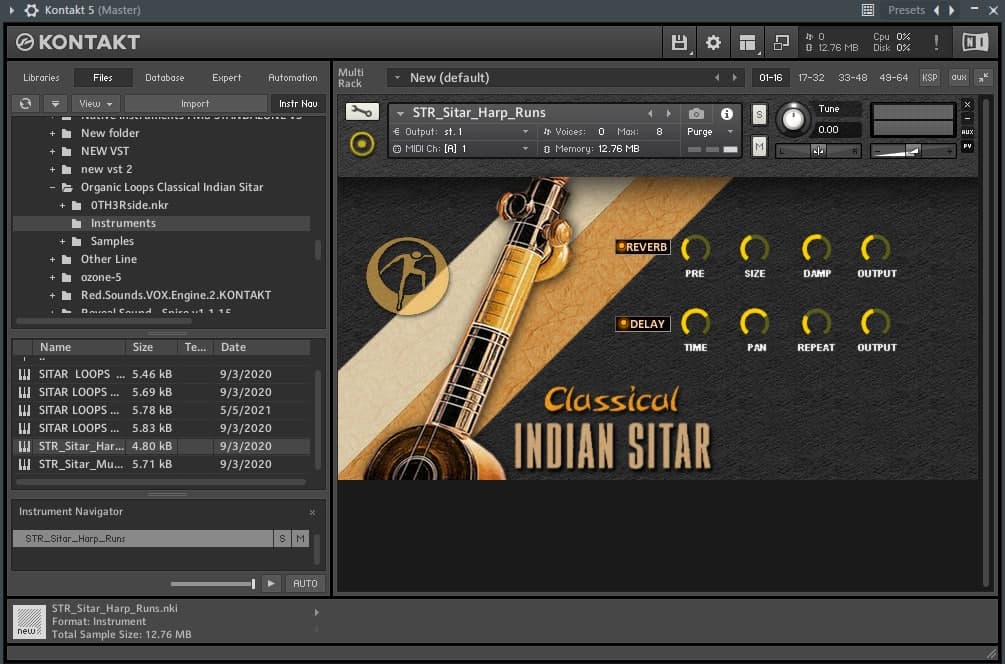
Task: Play the sample preview button
Action: pyautogui.click(x=271, y=583)
